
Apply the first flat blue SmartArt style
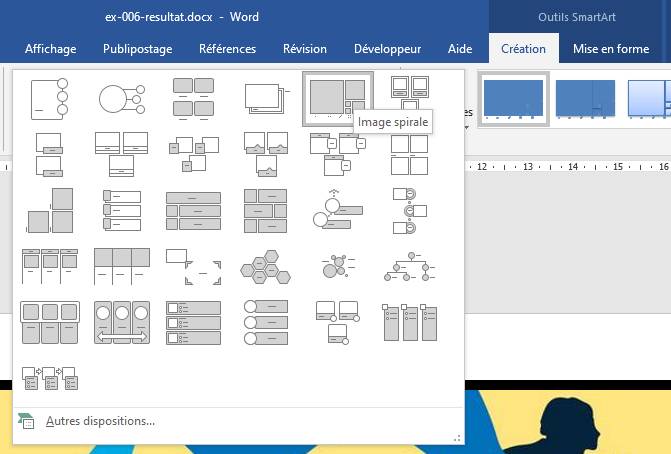tap(513, 99)
